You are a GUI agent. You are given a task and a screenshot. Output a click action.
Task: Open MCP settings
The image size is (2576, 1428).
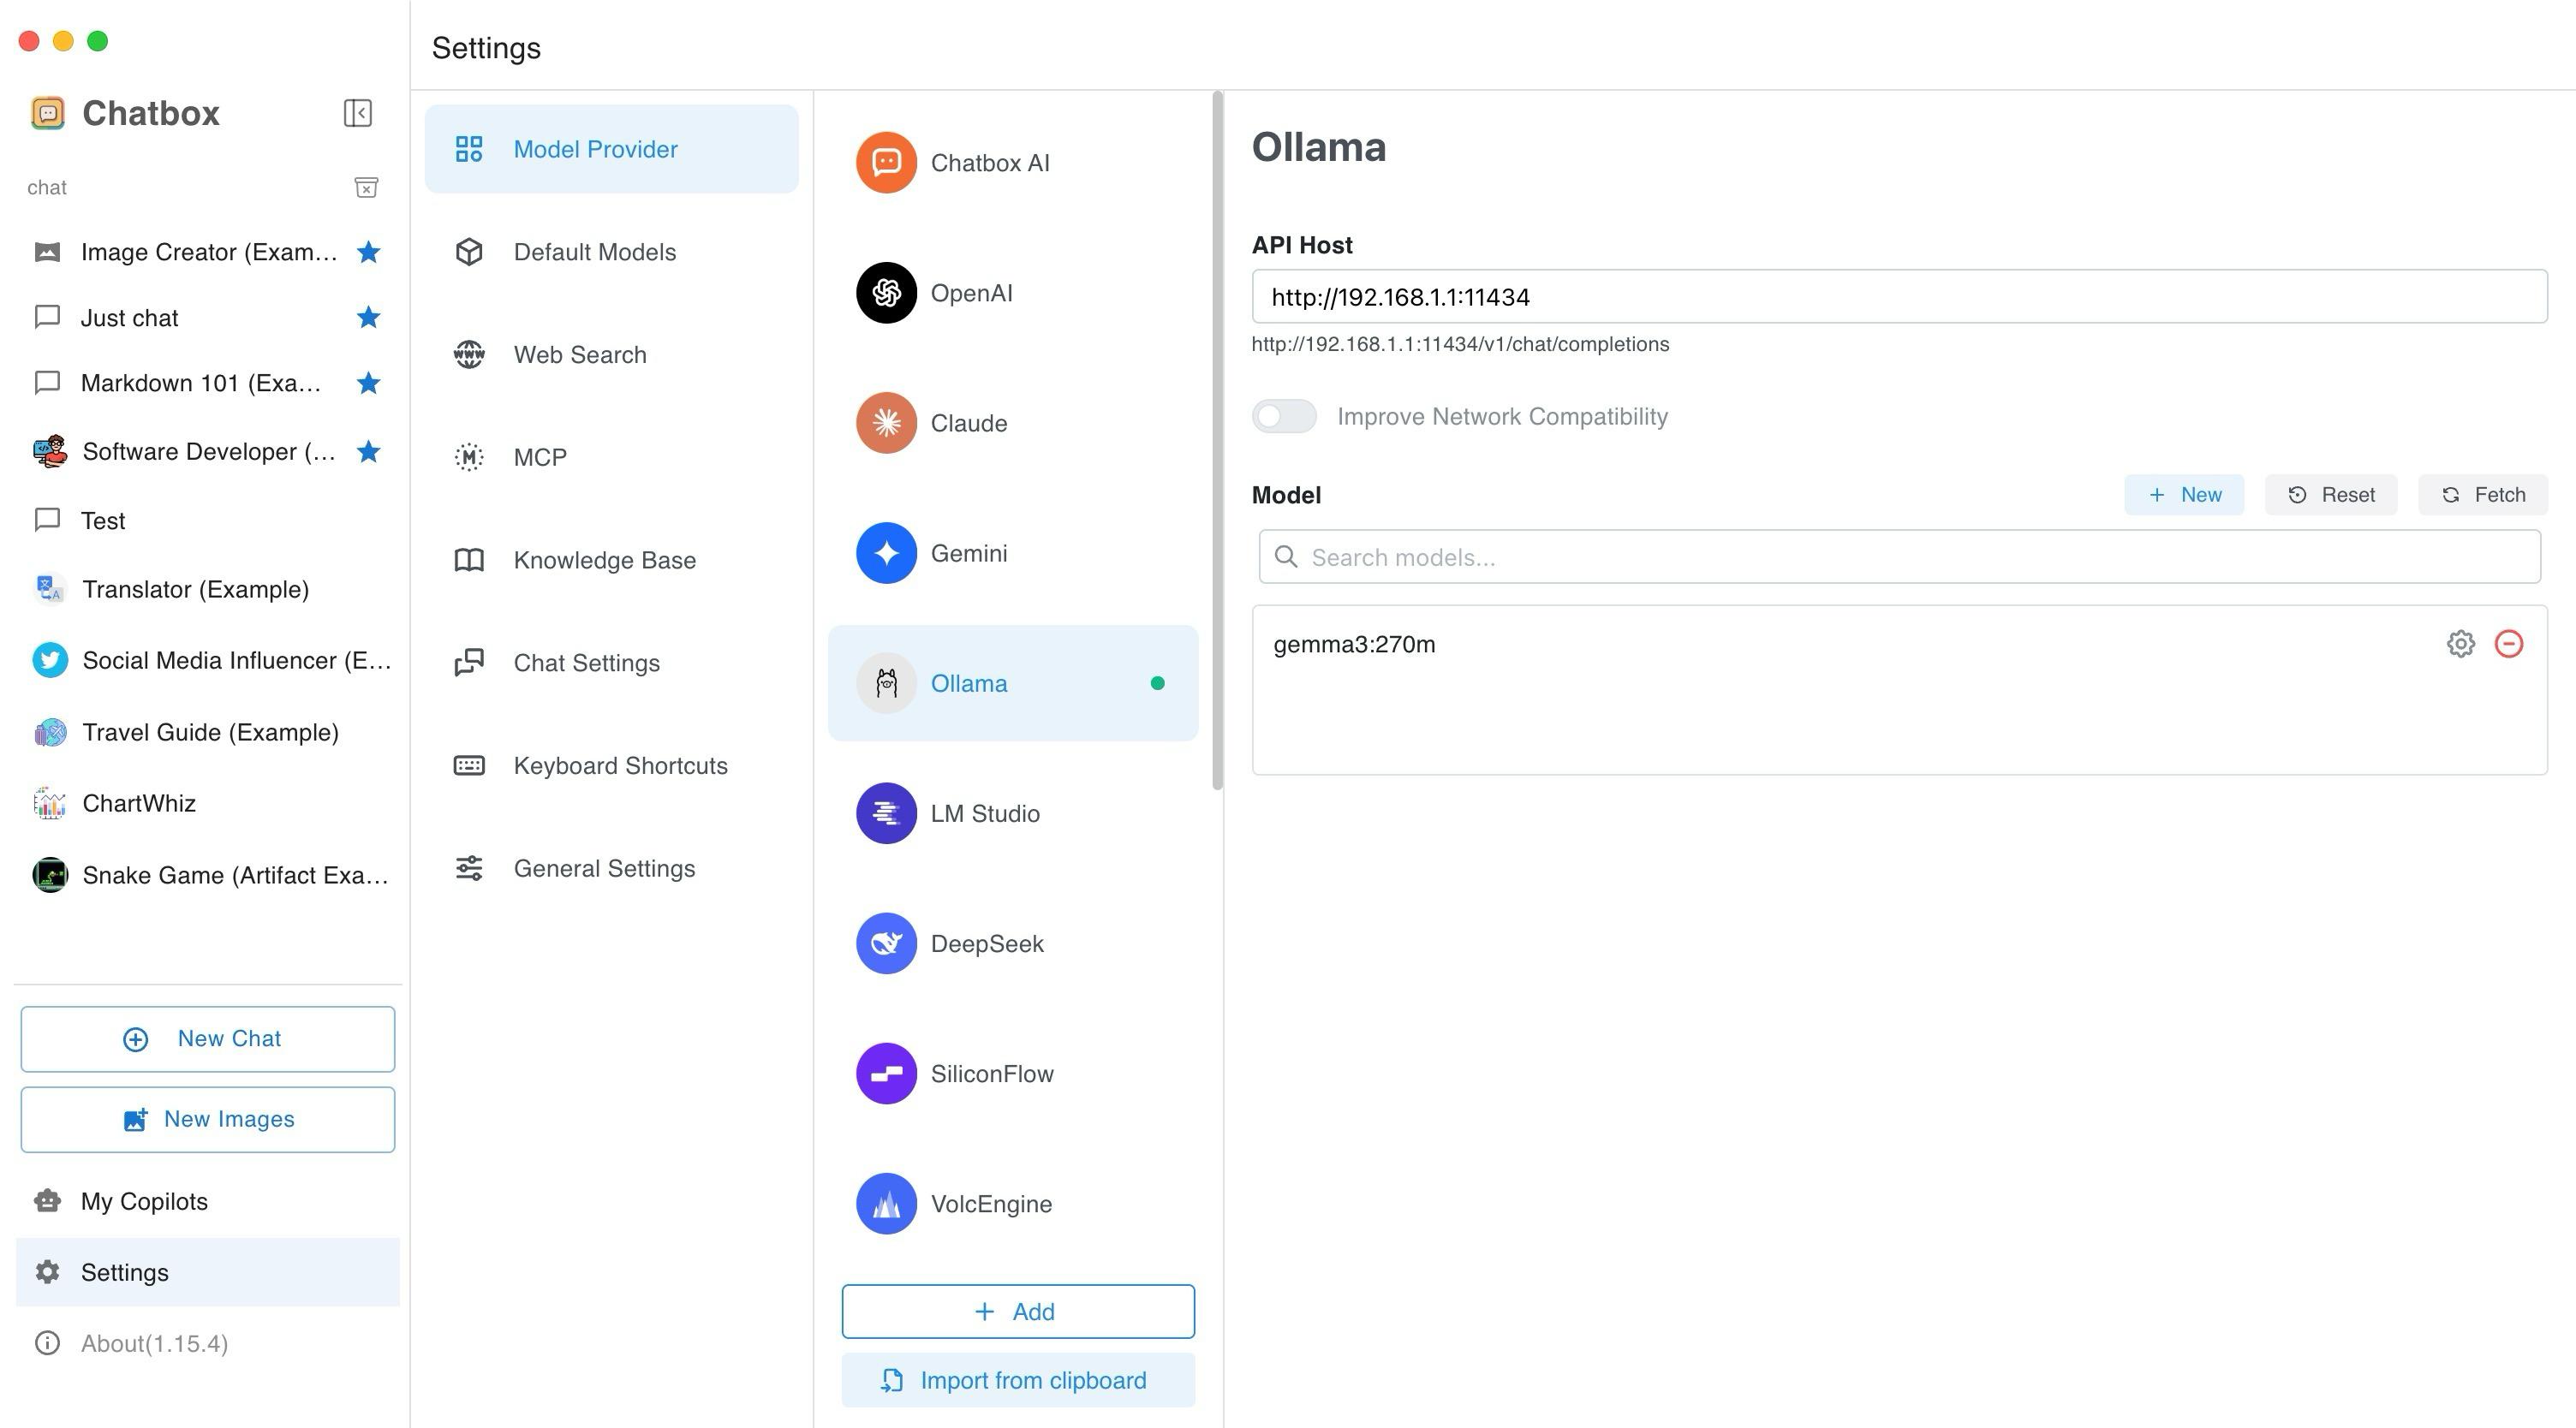[612, 457]
